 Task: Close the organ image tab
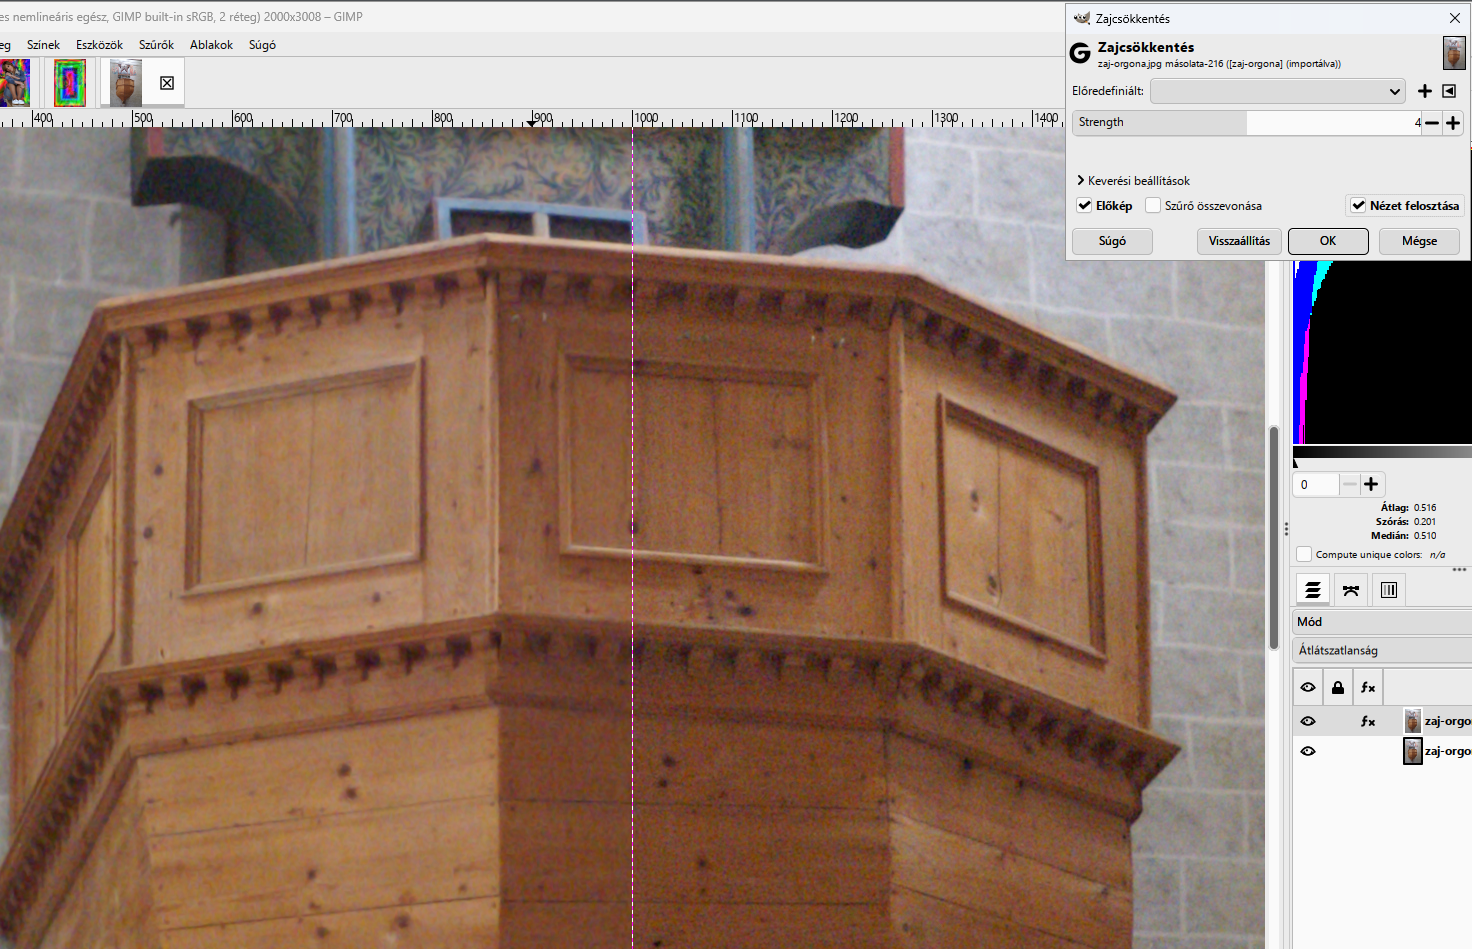(x=167, y=83)
